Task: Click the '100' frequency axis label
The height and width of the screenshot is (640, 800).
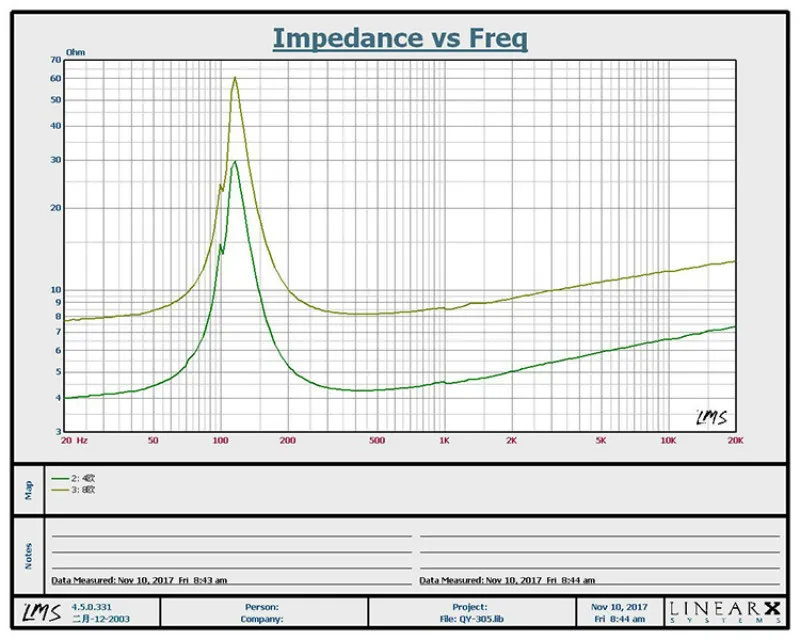Action: 220,440
